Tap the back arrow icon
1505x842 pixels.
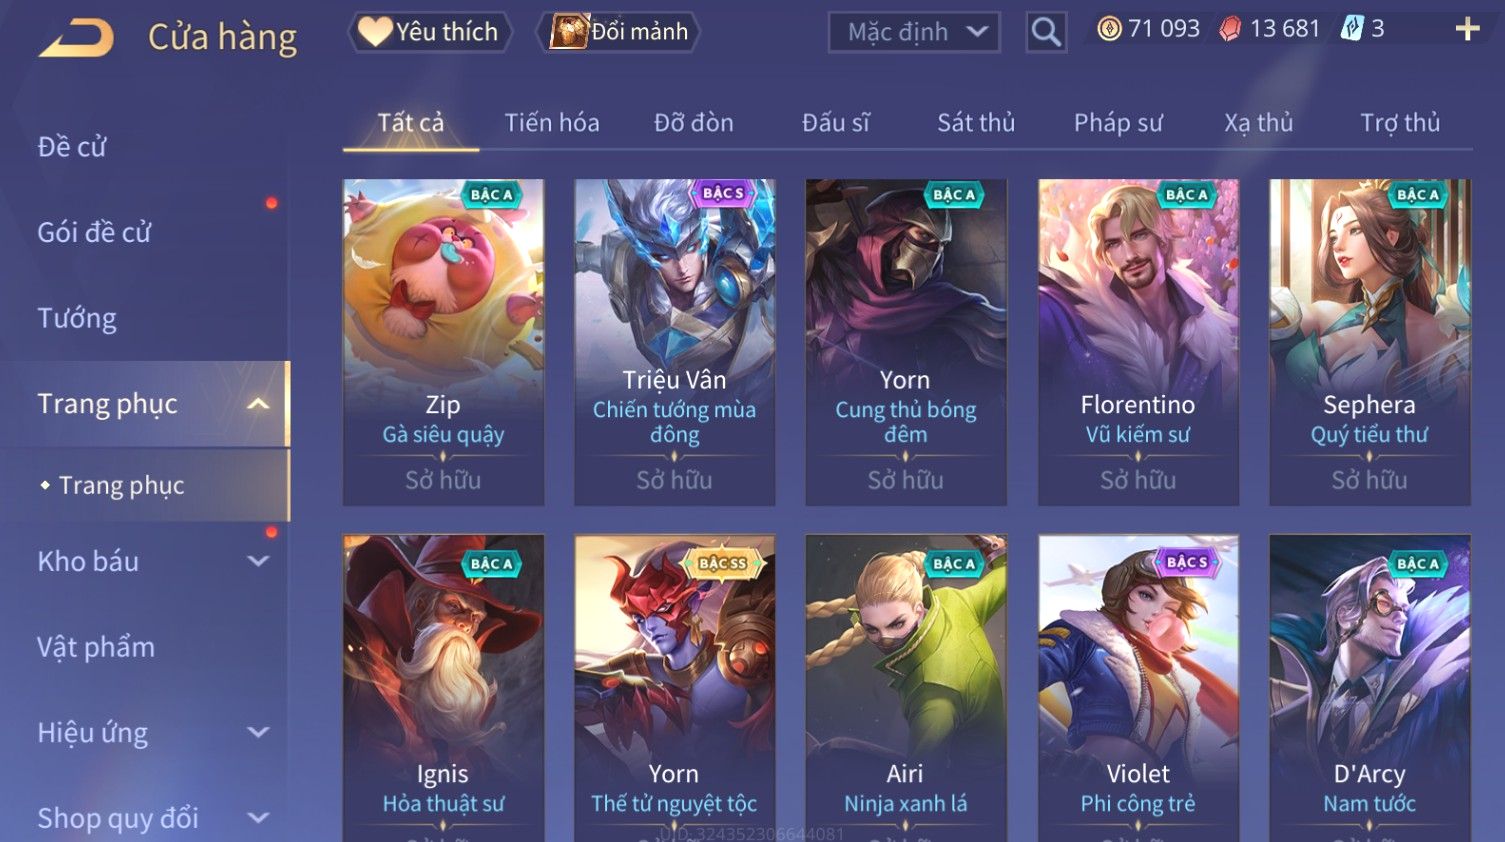tap(76, 38)
